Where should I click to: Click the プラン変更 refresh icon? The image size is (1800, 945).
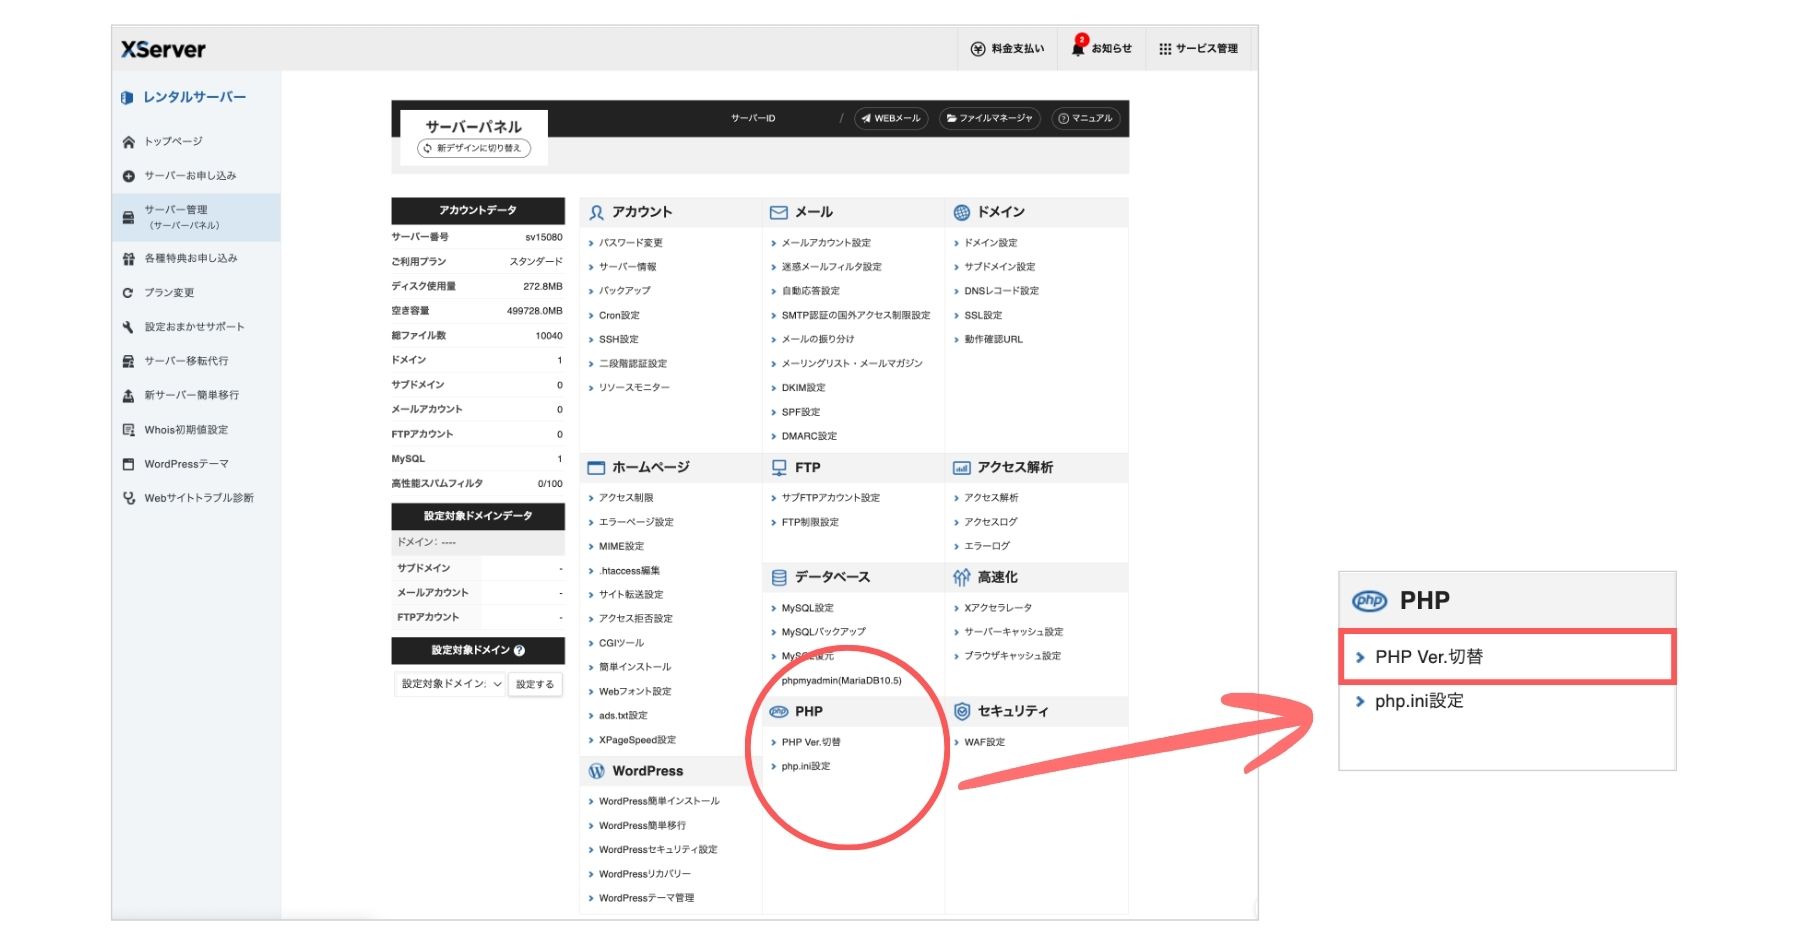pyautogui.click(x=128, y=293)
